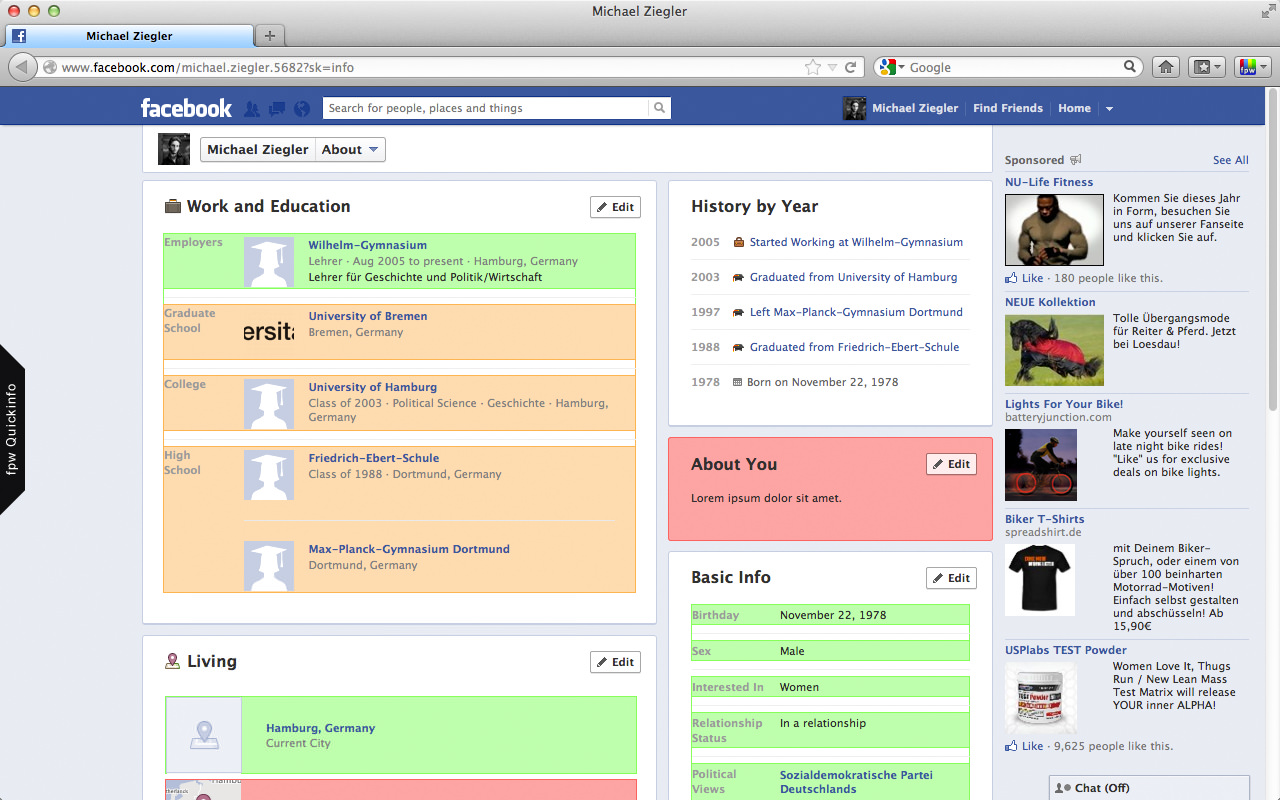Click the Work and Education briefcase icon

pyautogui.click(x=173, y=206)
